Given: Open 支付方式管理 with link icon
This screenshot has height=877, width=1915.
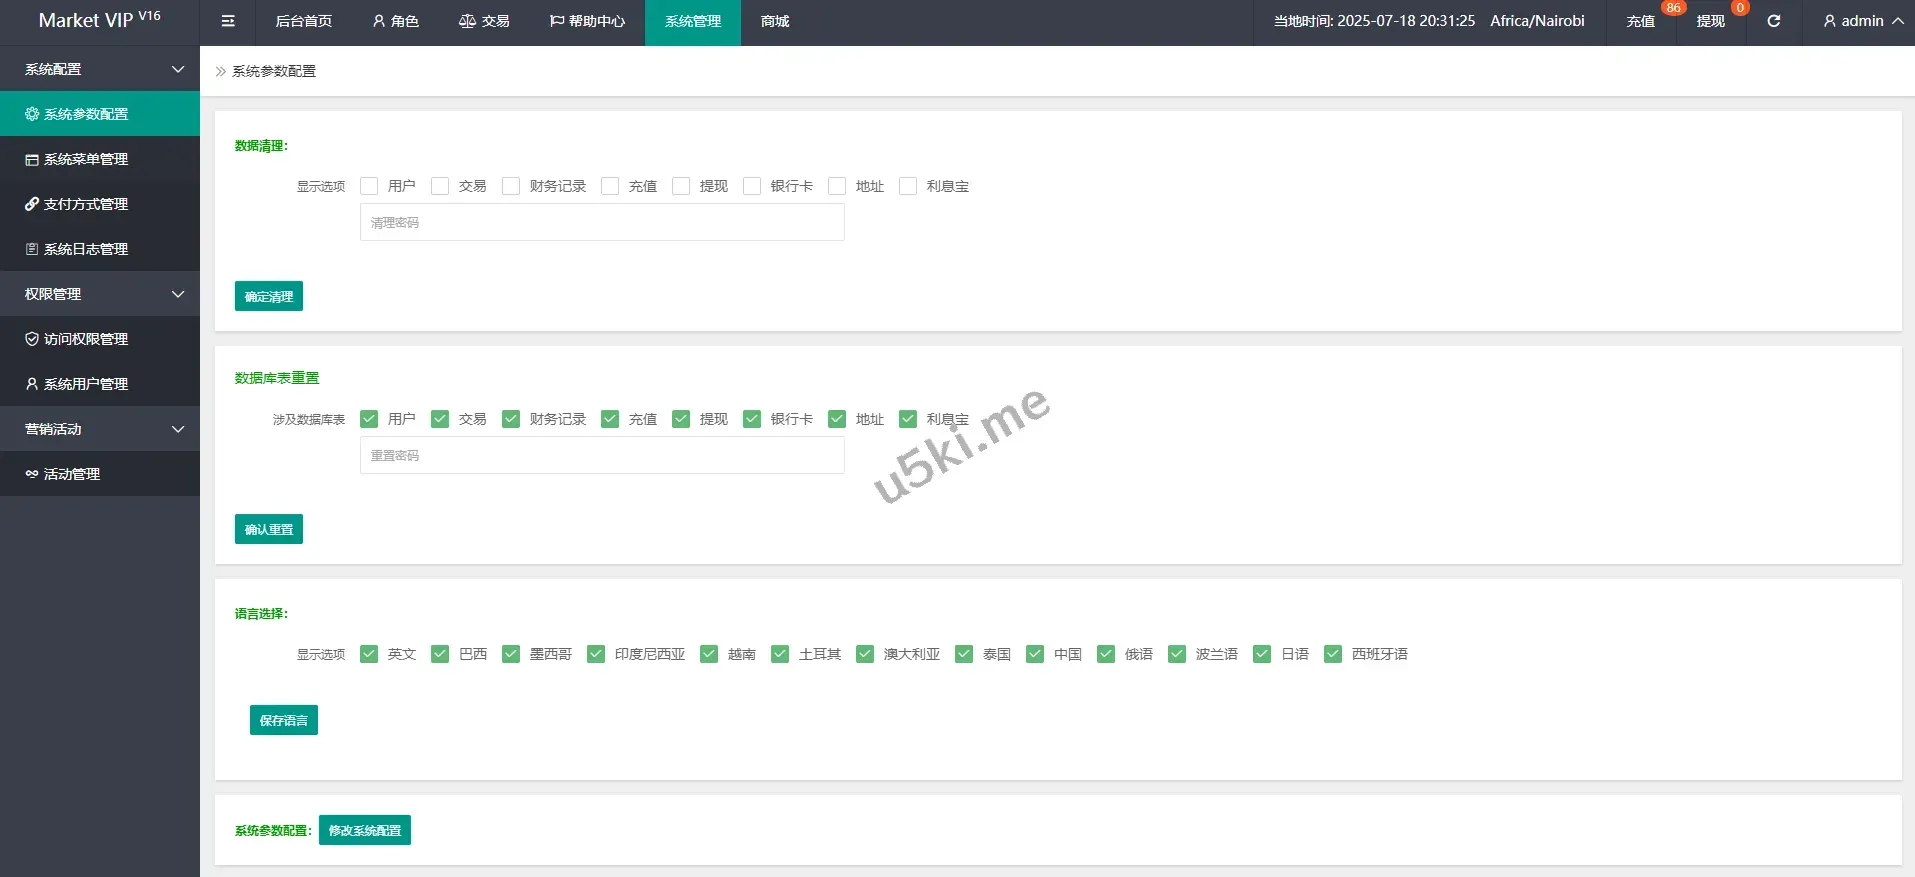Looking at the screenshot, I should pos(86,204).
